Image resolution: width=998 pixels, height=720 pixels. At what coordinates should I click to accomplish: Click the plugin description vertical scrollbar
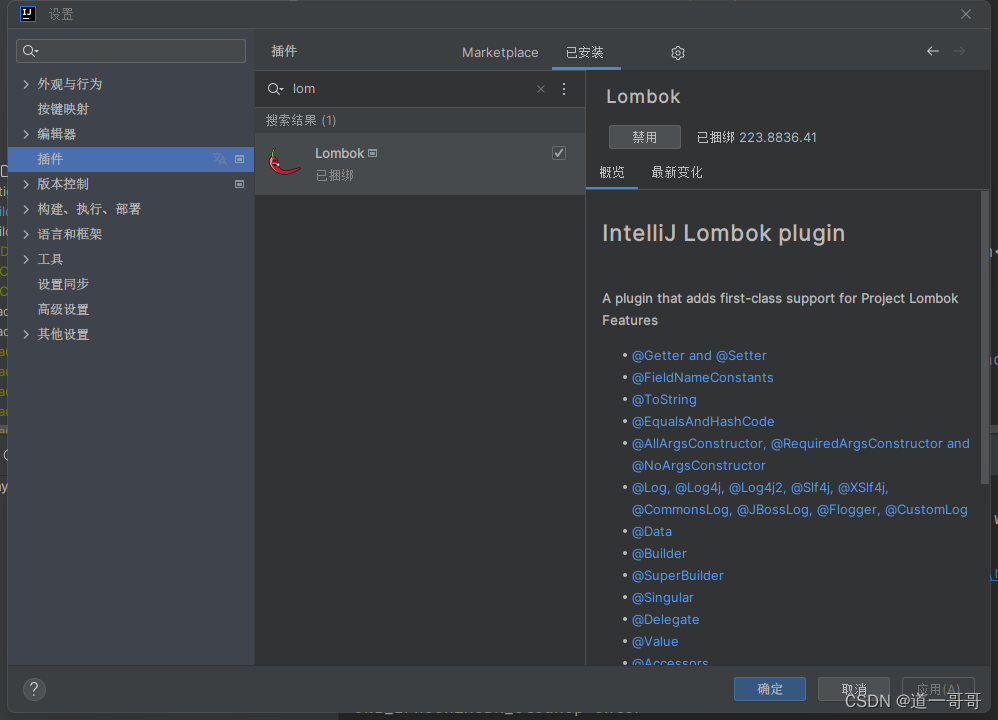click(x=985, y=300)
